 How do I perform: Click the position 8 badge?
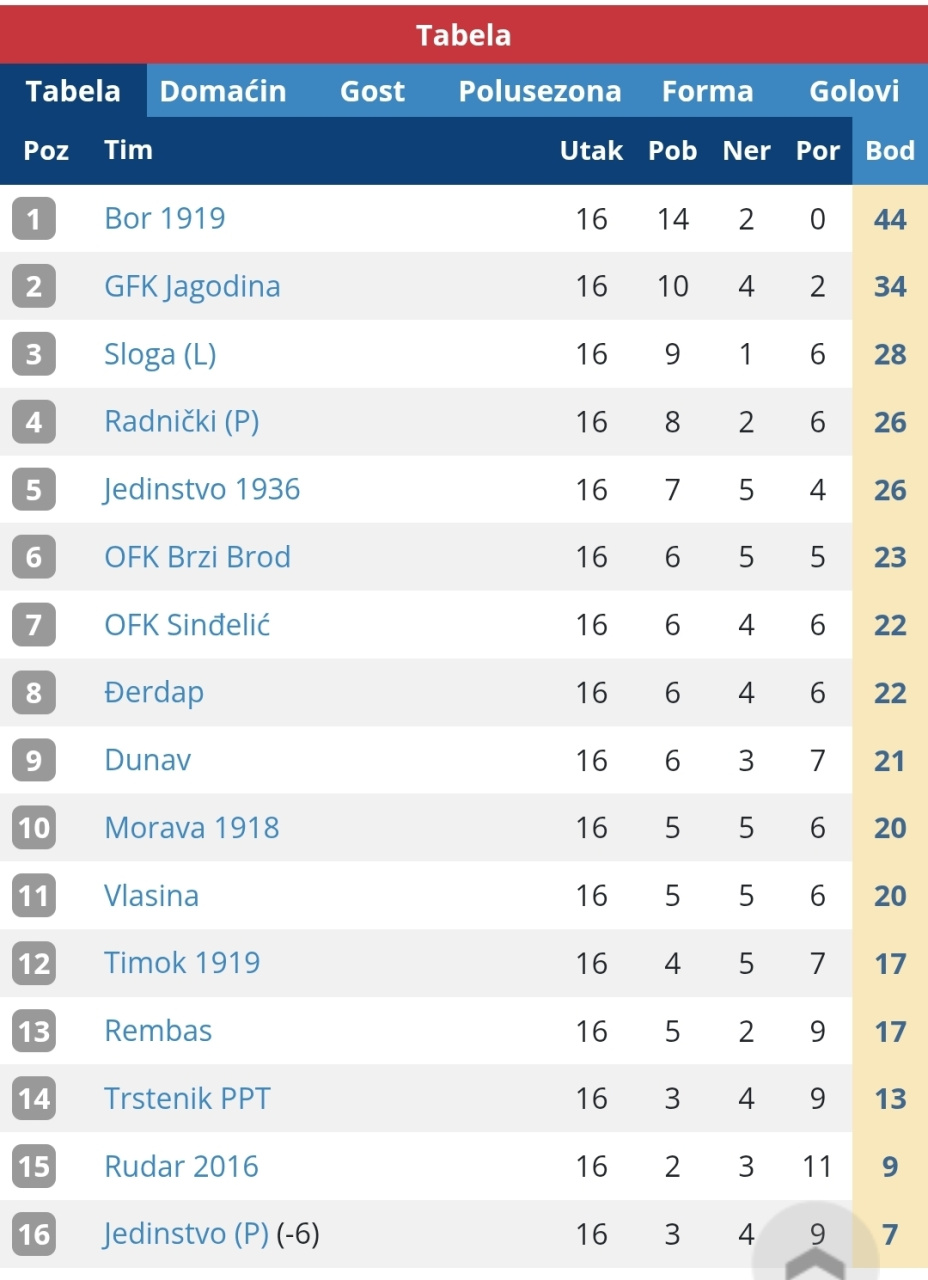pyautogui.click(x=34, y=692)
